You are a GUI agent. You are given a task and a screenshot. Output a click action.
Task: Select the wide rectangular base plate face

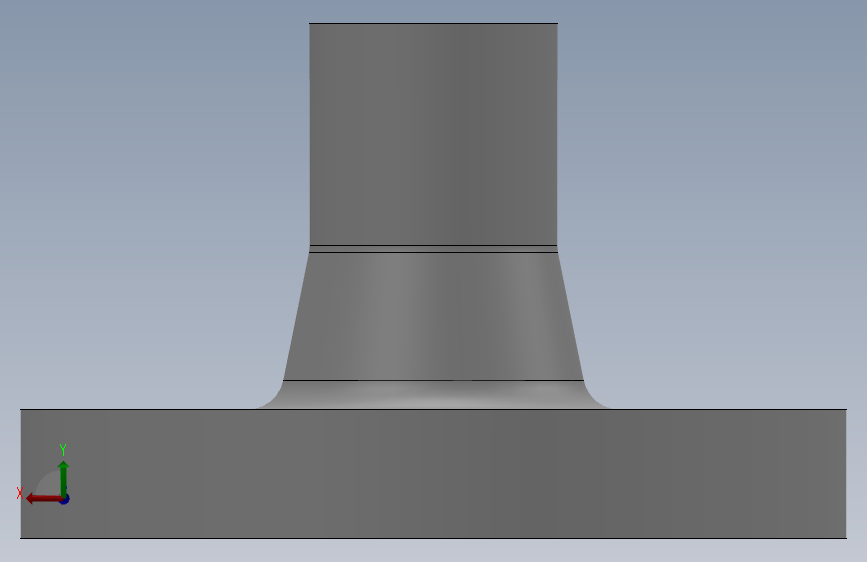(x=434, y=473)
